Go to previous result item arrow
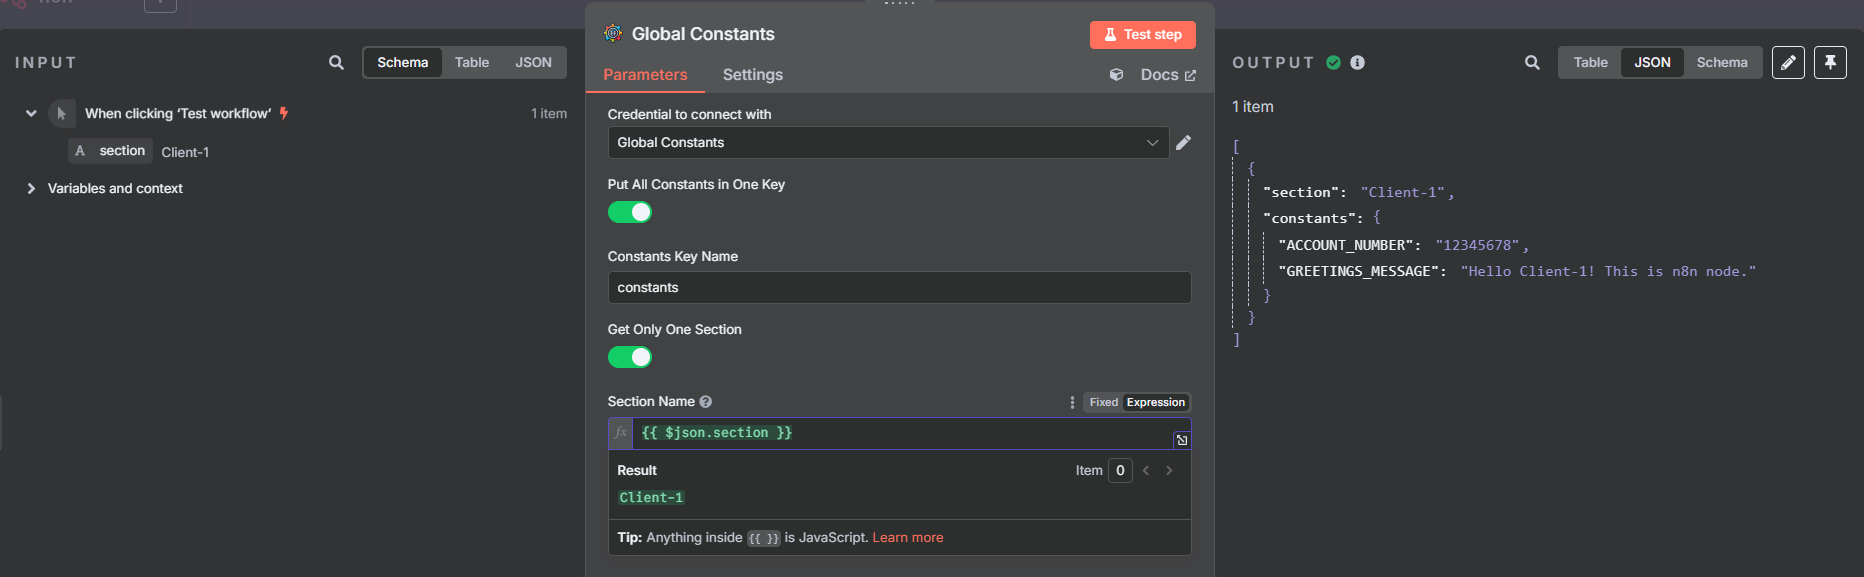1864x577 pixels. [1146, 470]
